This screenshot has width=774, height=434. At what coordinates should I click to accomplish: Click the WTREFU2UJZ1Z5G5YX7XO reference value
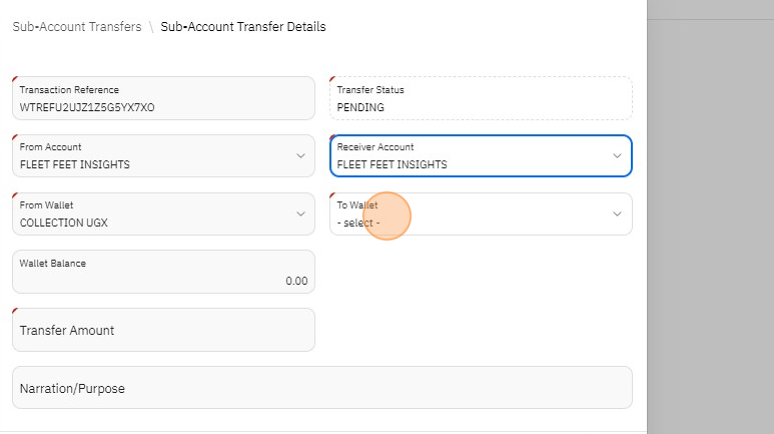pos(87,107)
